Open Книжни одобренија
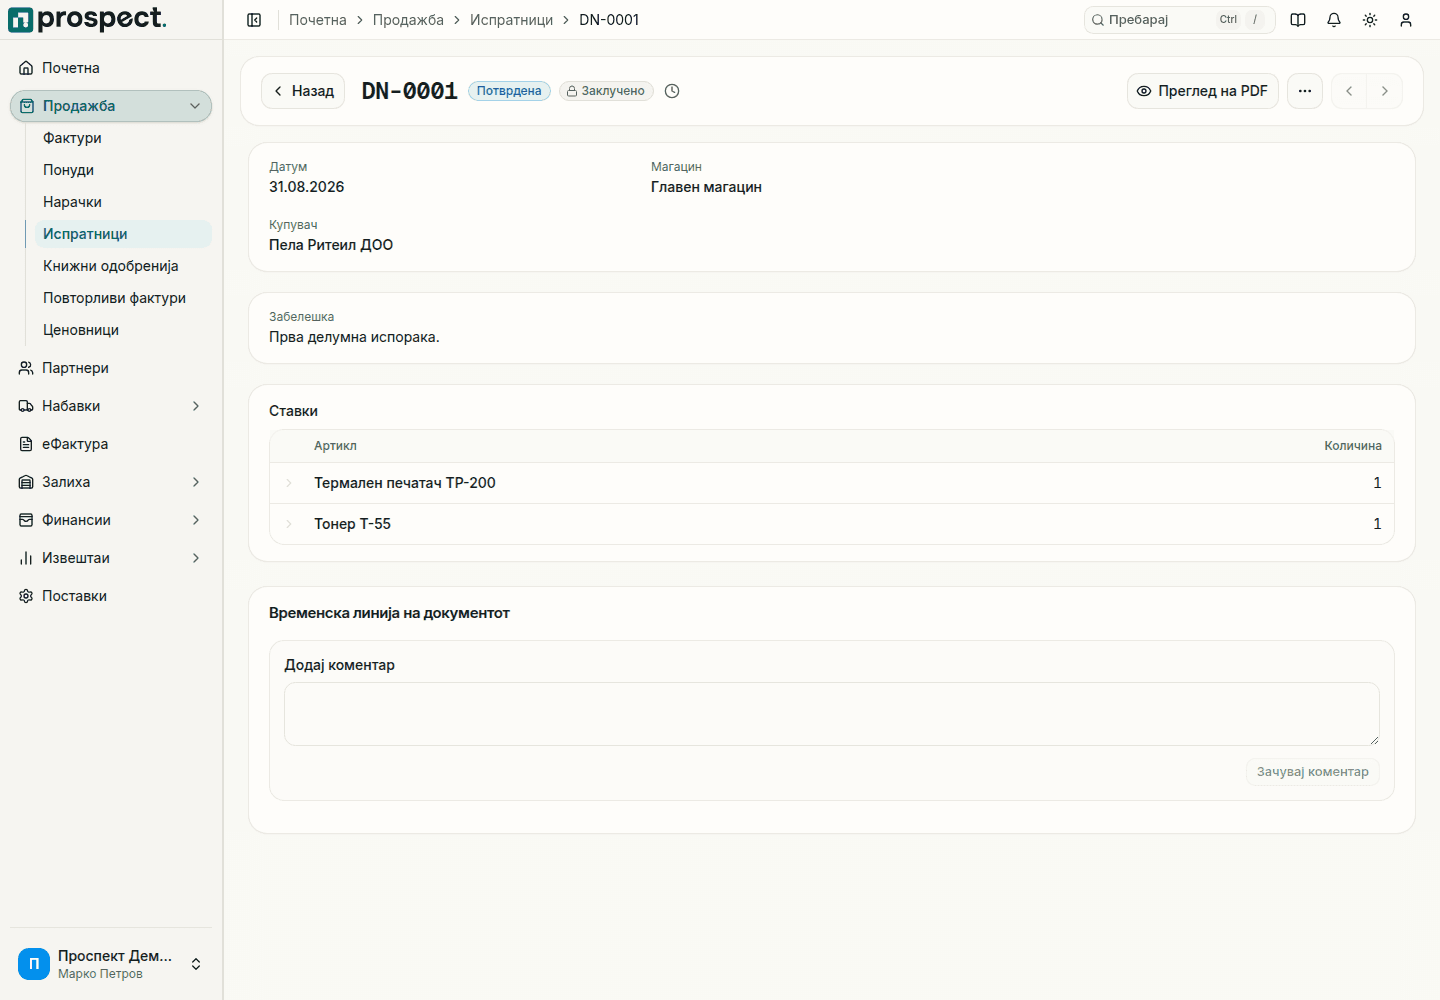This screenshot has width=1440, height=1000. coord(123,266)
